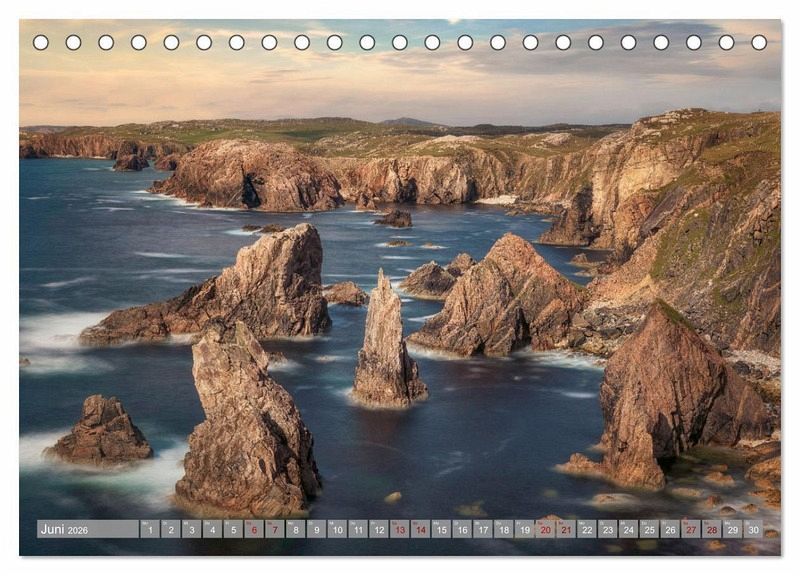Choose the last date, 30
The height and width of the screenshot is (575, 800).
(x=753, y=529)
